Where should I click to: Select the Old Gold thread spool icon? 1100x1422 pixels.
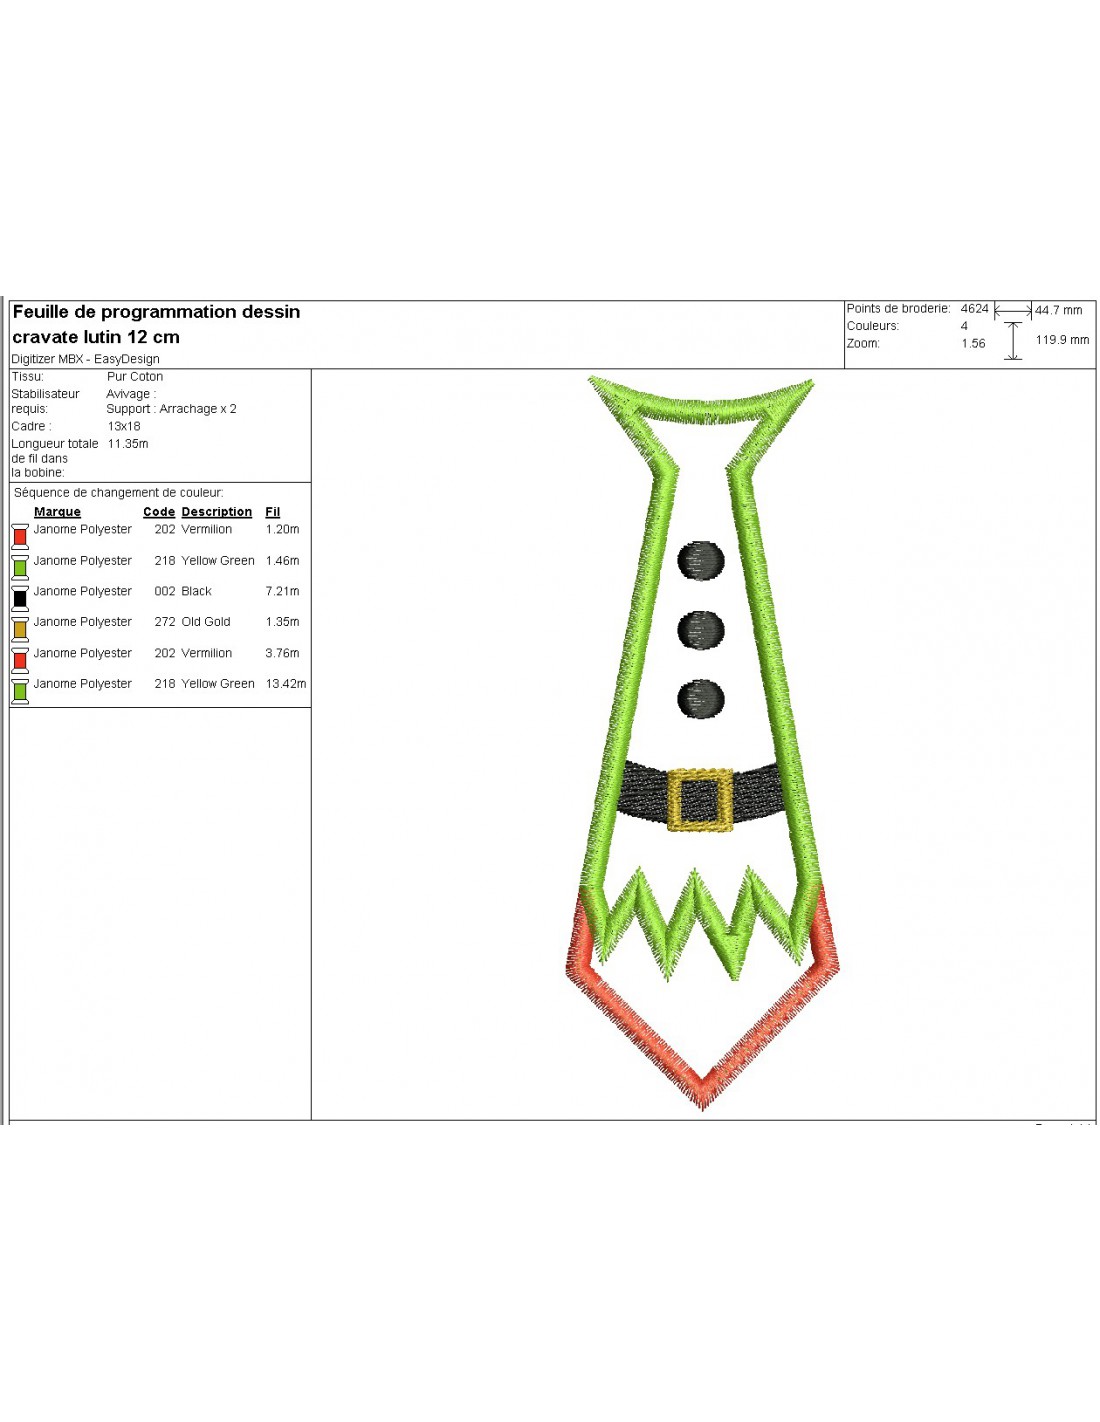pos(20,629)
